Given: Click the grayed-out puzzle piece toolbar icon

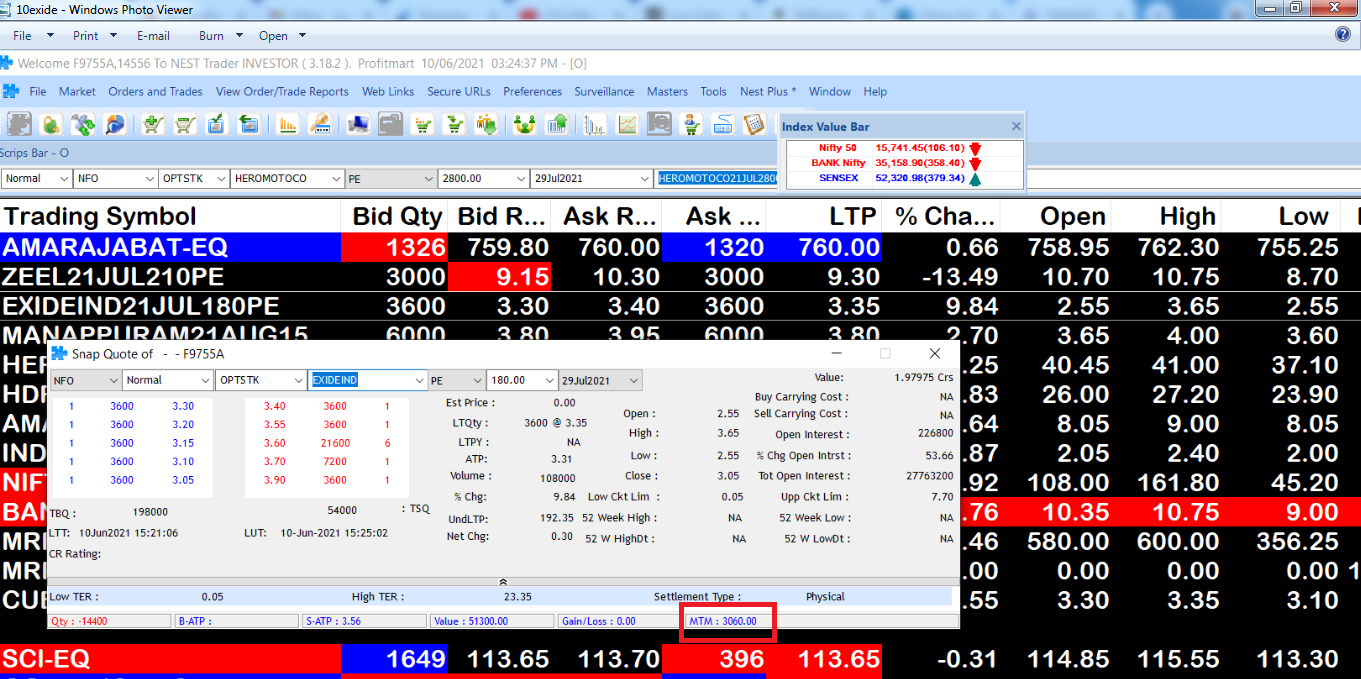Looking at the screenshot, I should (20, 124).
